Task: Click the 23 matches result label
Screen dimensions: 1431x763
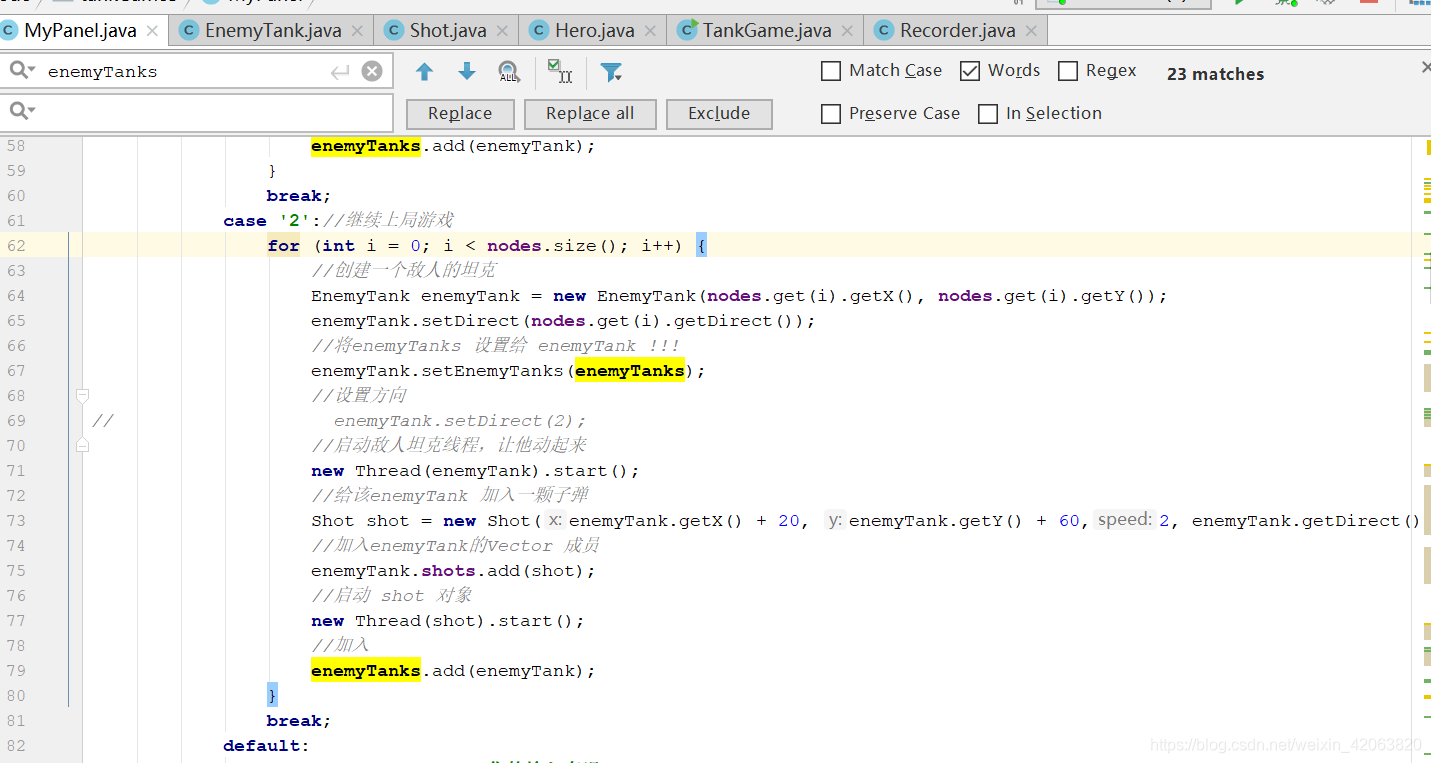Action: [1215, 74]
